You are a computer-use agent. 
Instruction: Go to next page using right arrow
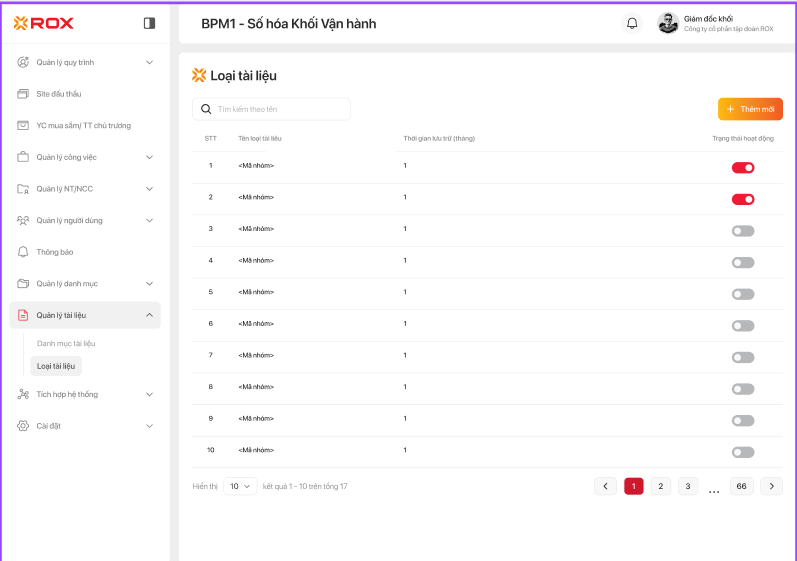coord(771,486)
